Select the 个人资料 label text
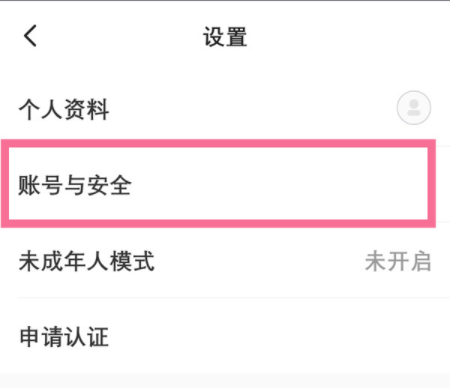Image resolution: width=458 pixels, height=391 pixels. [x=64, y=109]
